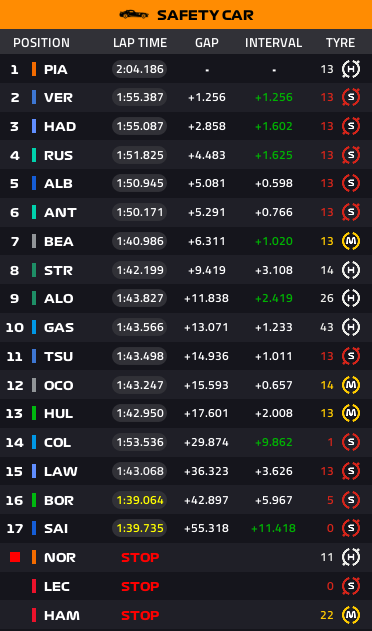
Task: Click BOR's yellow 1:39.064 lap time
Action: coord(140,500)
